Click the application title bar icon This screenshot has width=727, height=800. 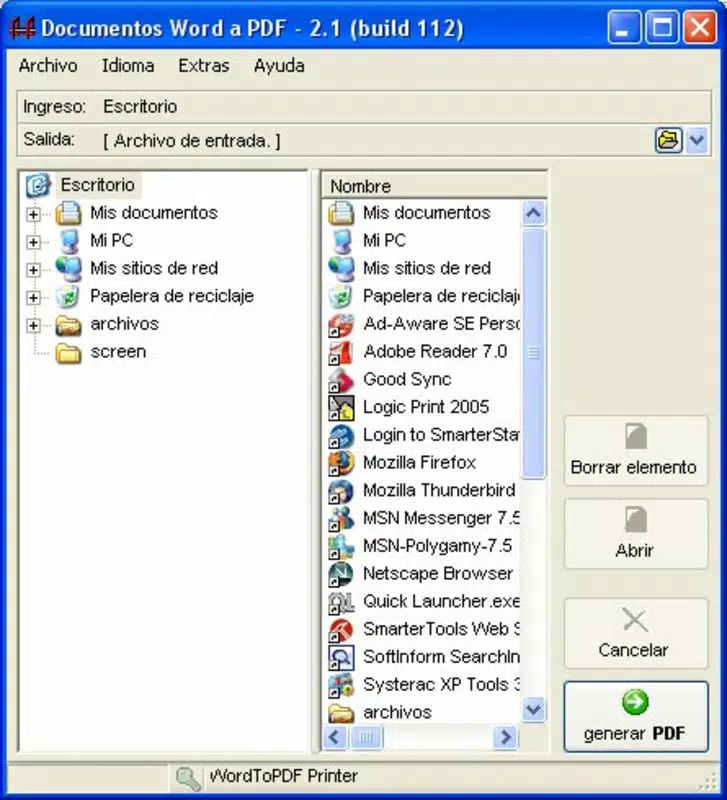[23, 28]
